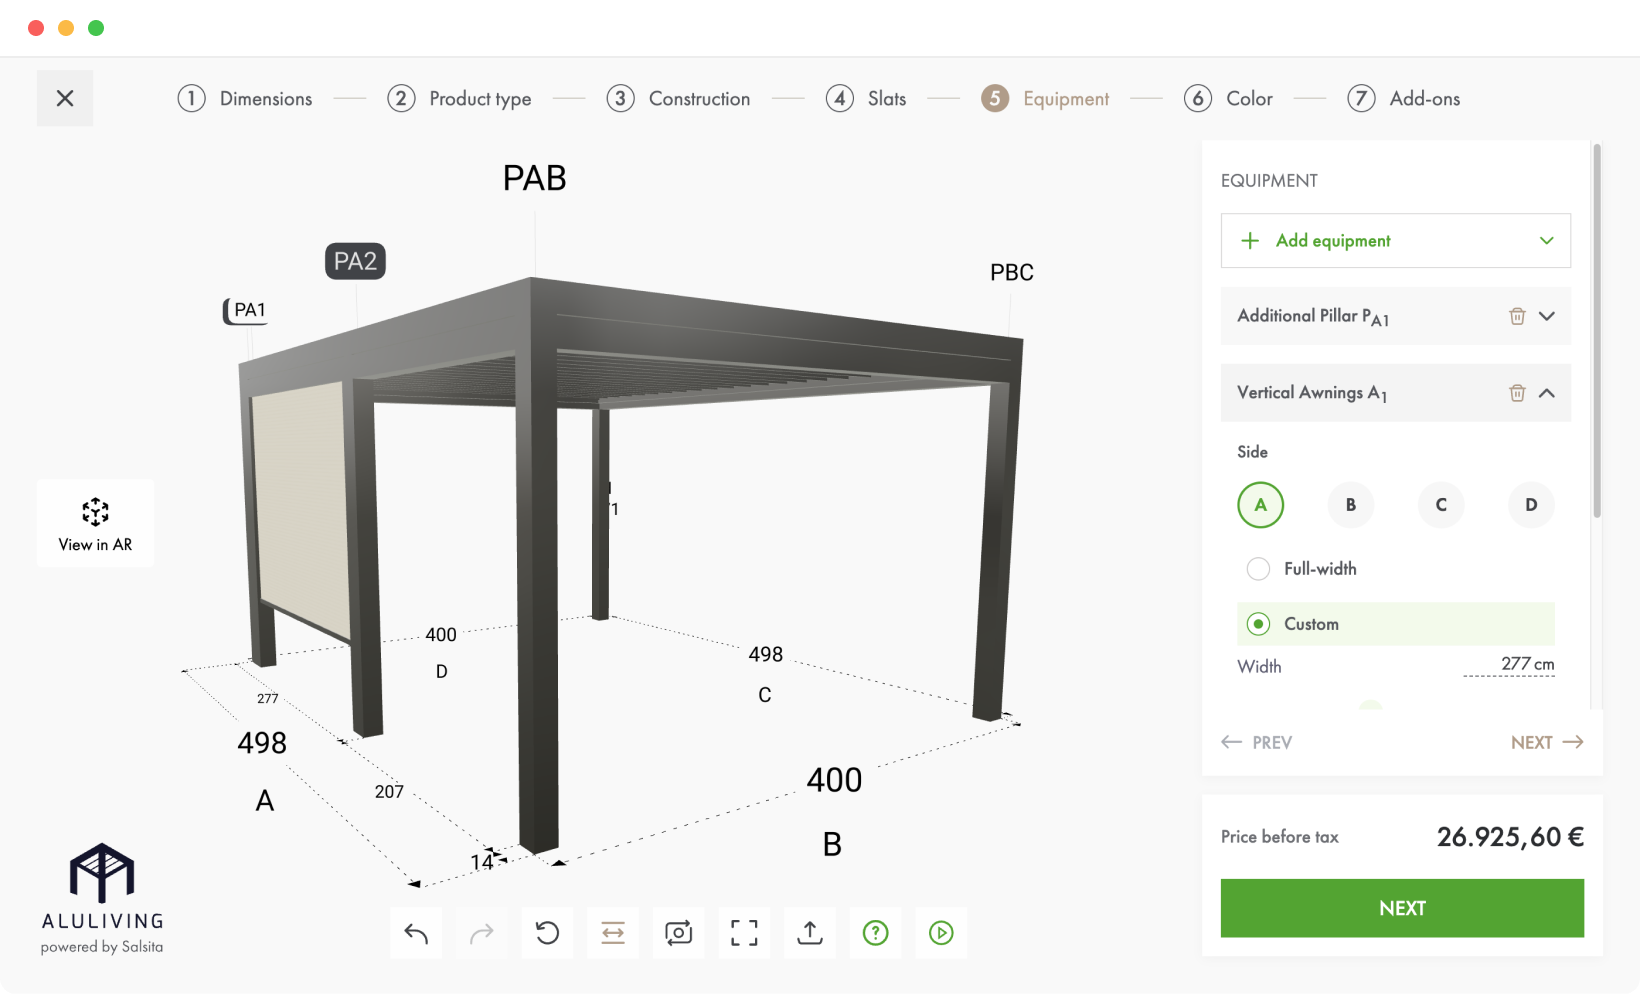Image resolution: width=1640 pixels, height=994 pixels.
Task: Open the Add equipment dropdown
Action: coord(1396,241)
